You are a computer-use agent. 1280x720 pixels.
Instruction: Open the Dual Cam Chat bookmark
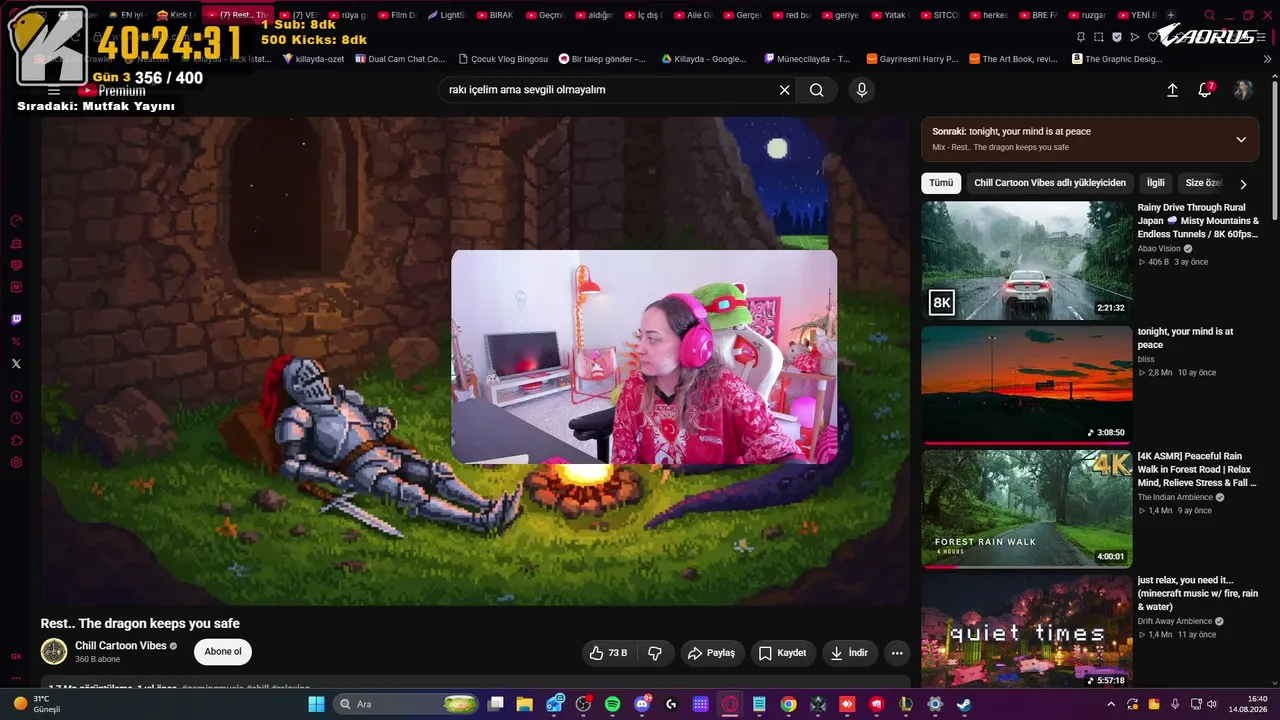coord(399,59)
